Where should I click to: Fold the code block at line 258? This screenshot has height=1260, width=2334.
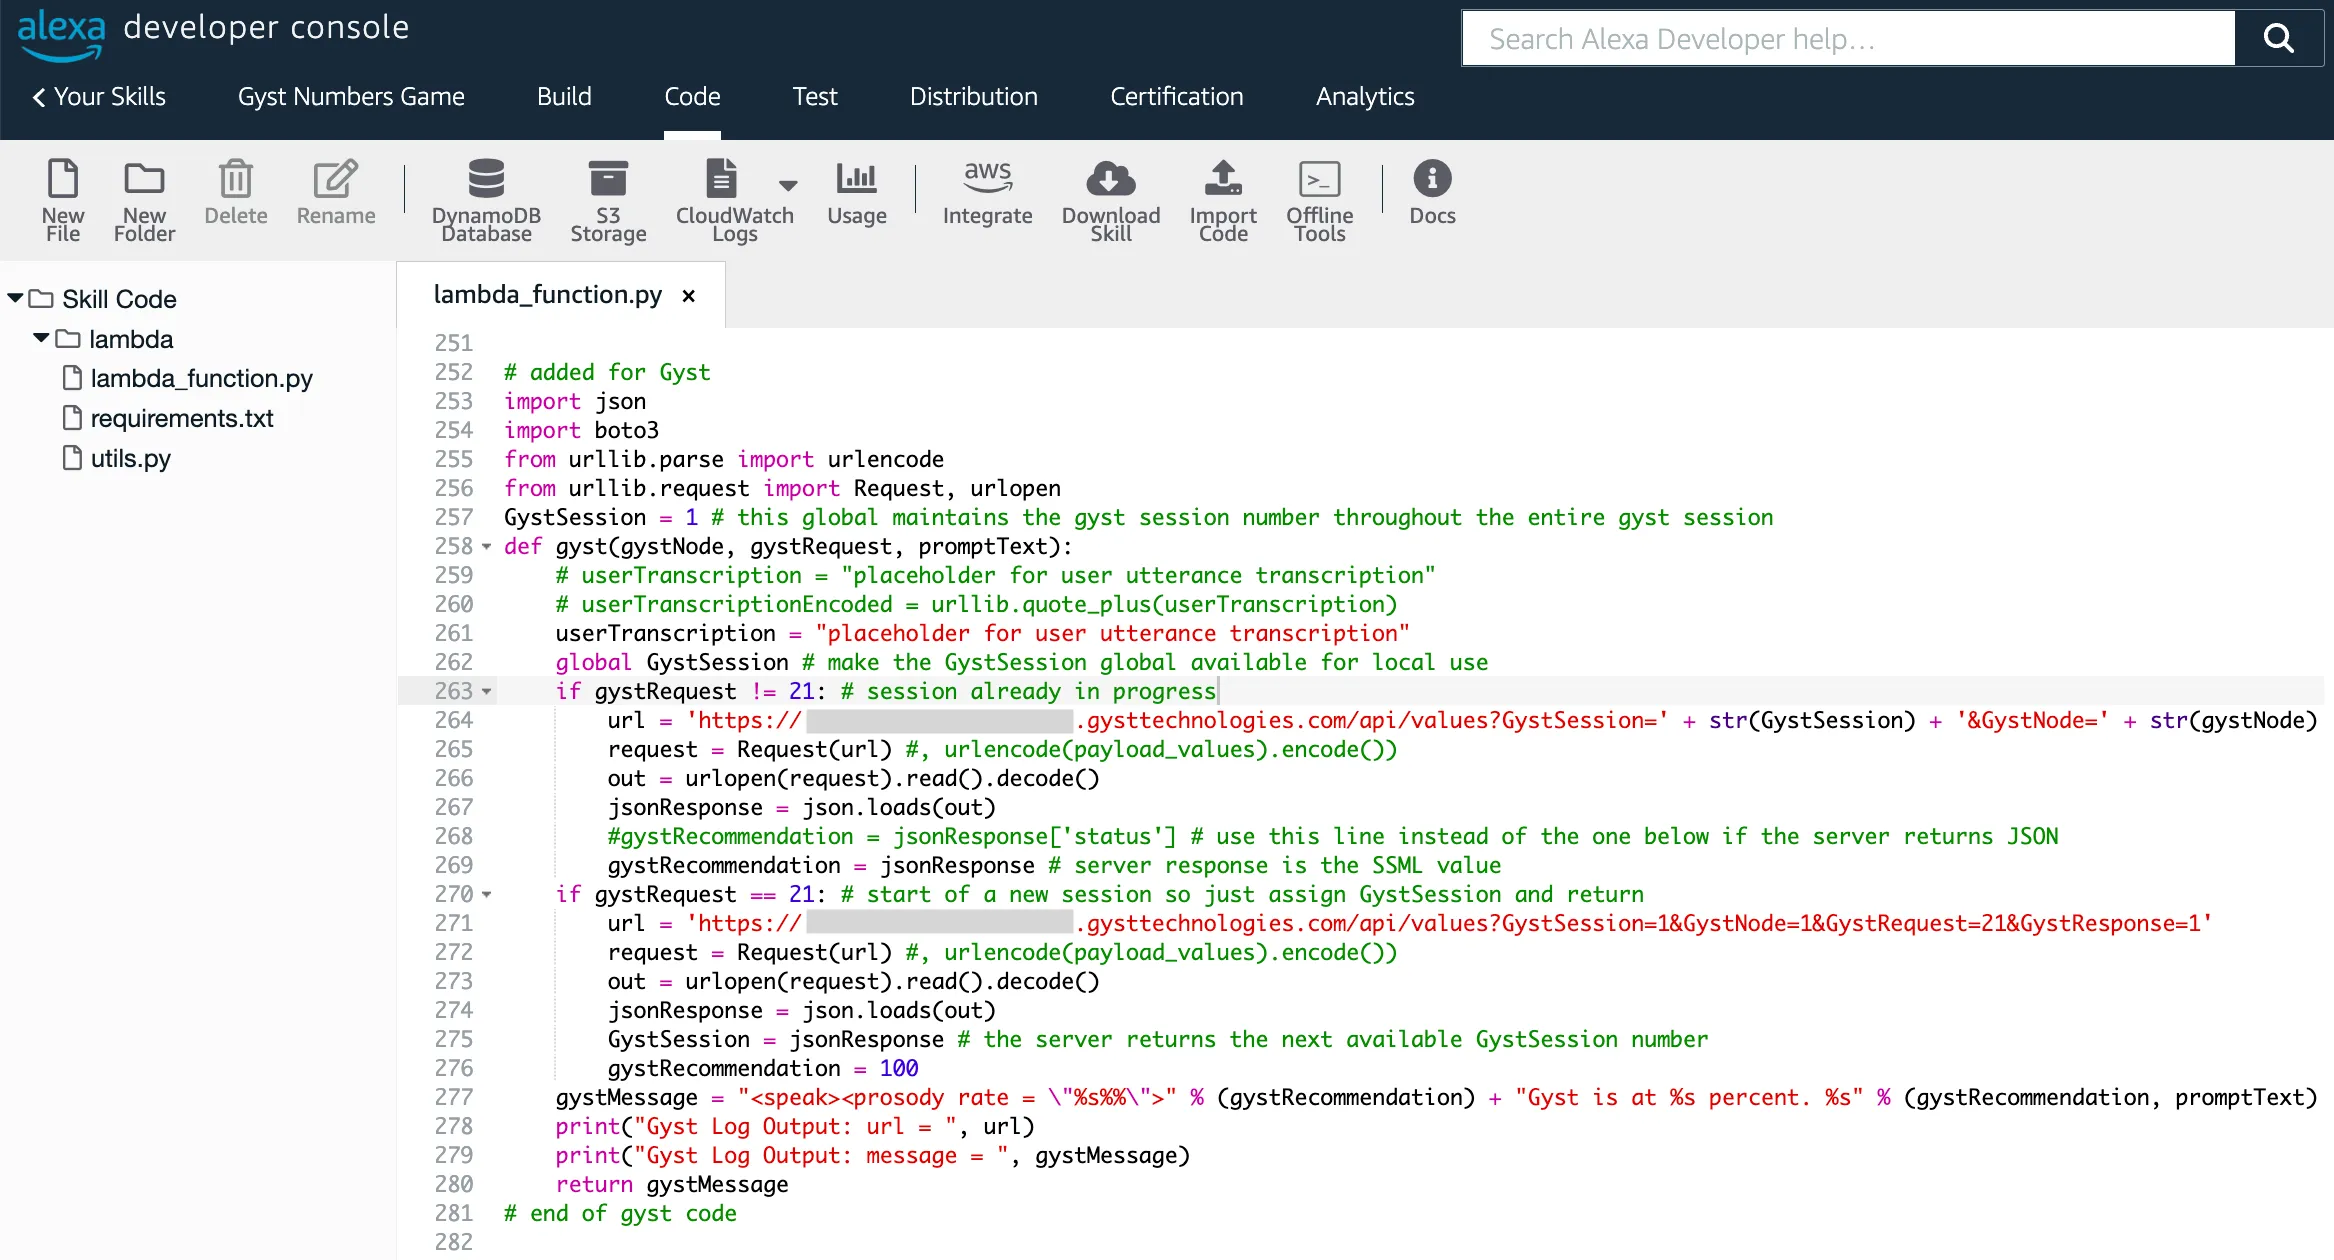pyautogui.click(x=487, y=547)
